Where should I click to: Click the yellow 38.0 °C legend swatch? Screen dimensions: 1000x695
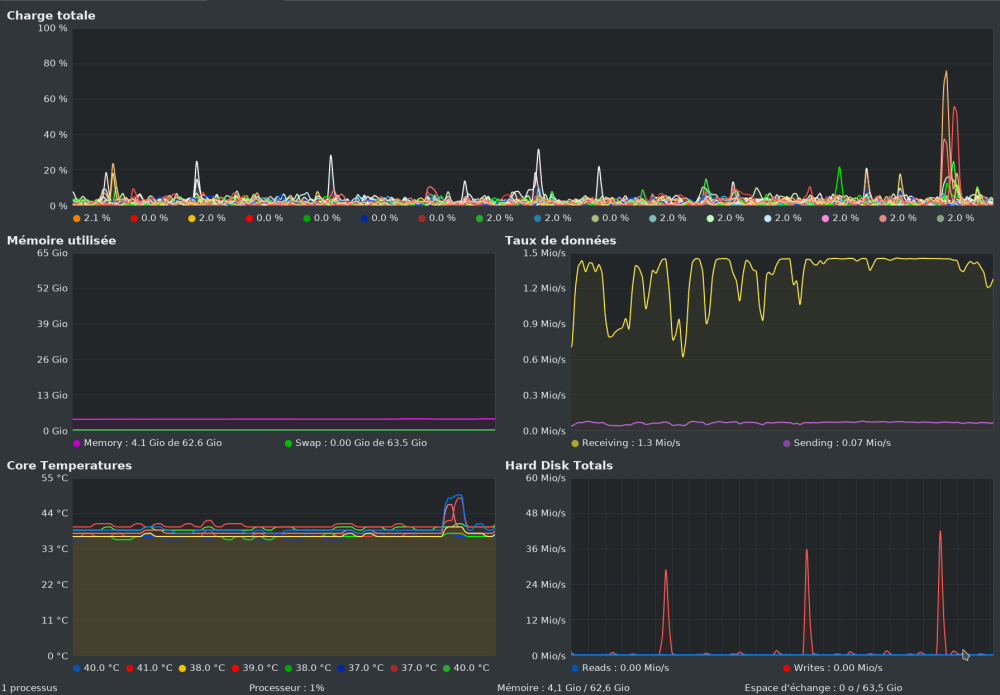click(x=182, y=668)
